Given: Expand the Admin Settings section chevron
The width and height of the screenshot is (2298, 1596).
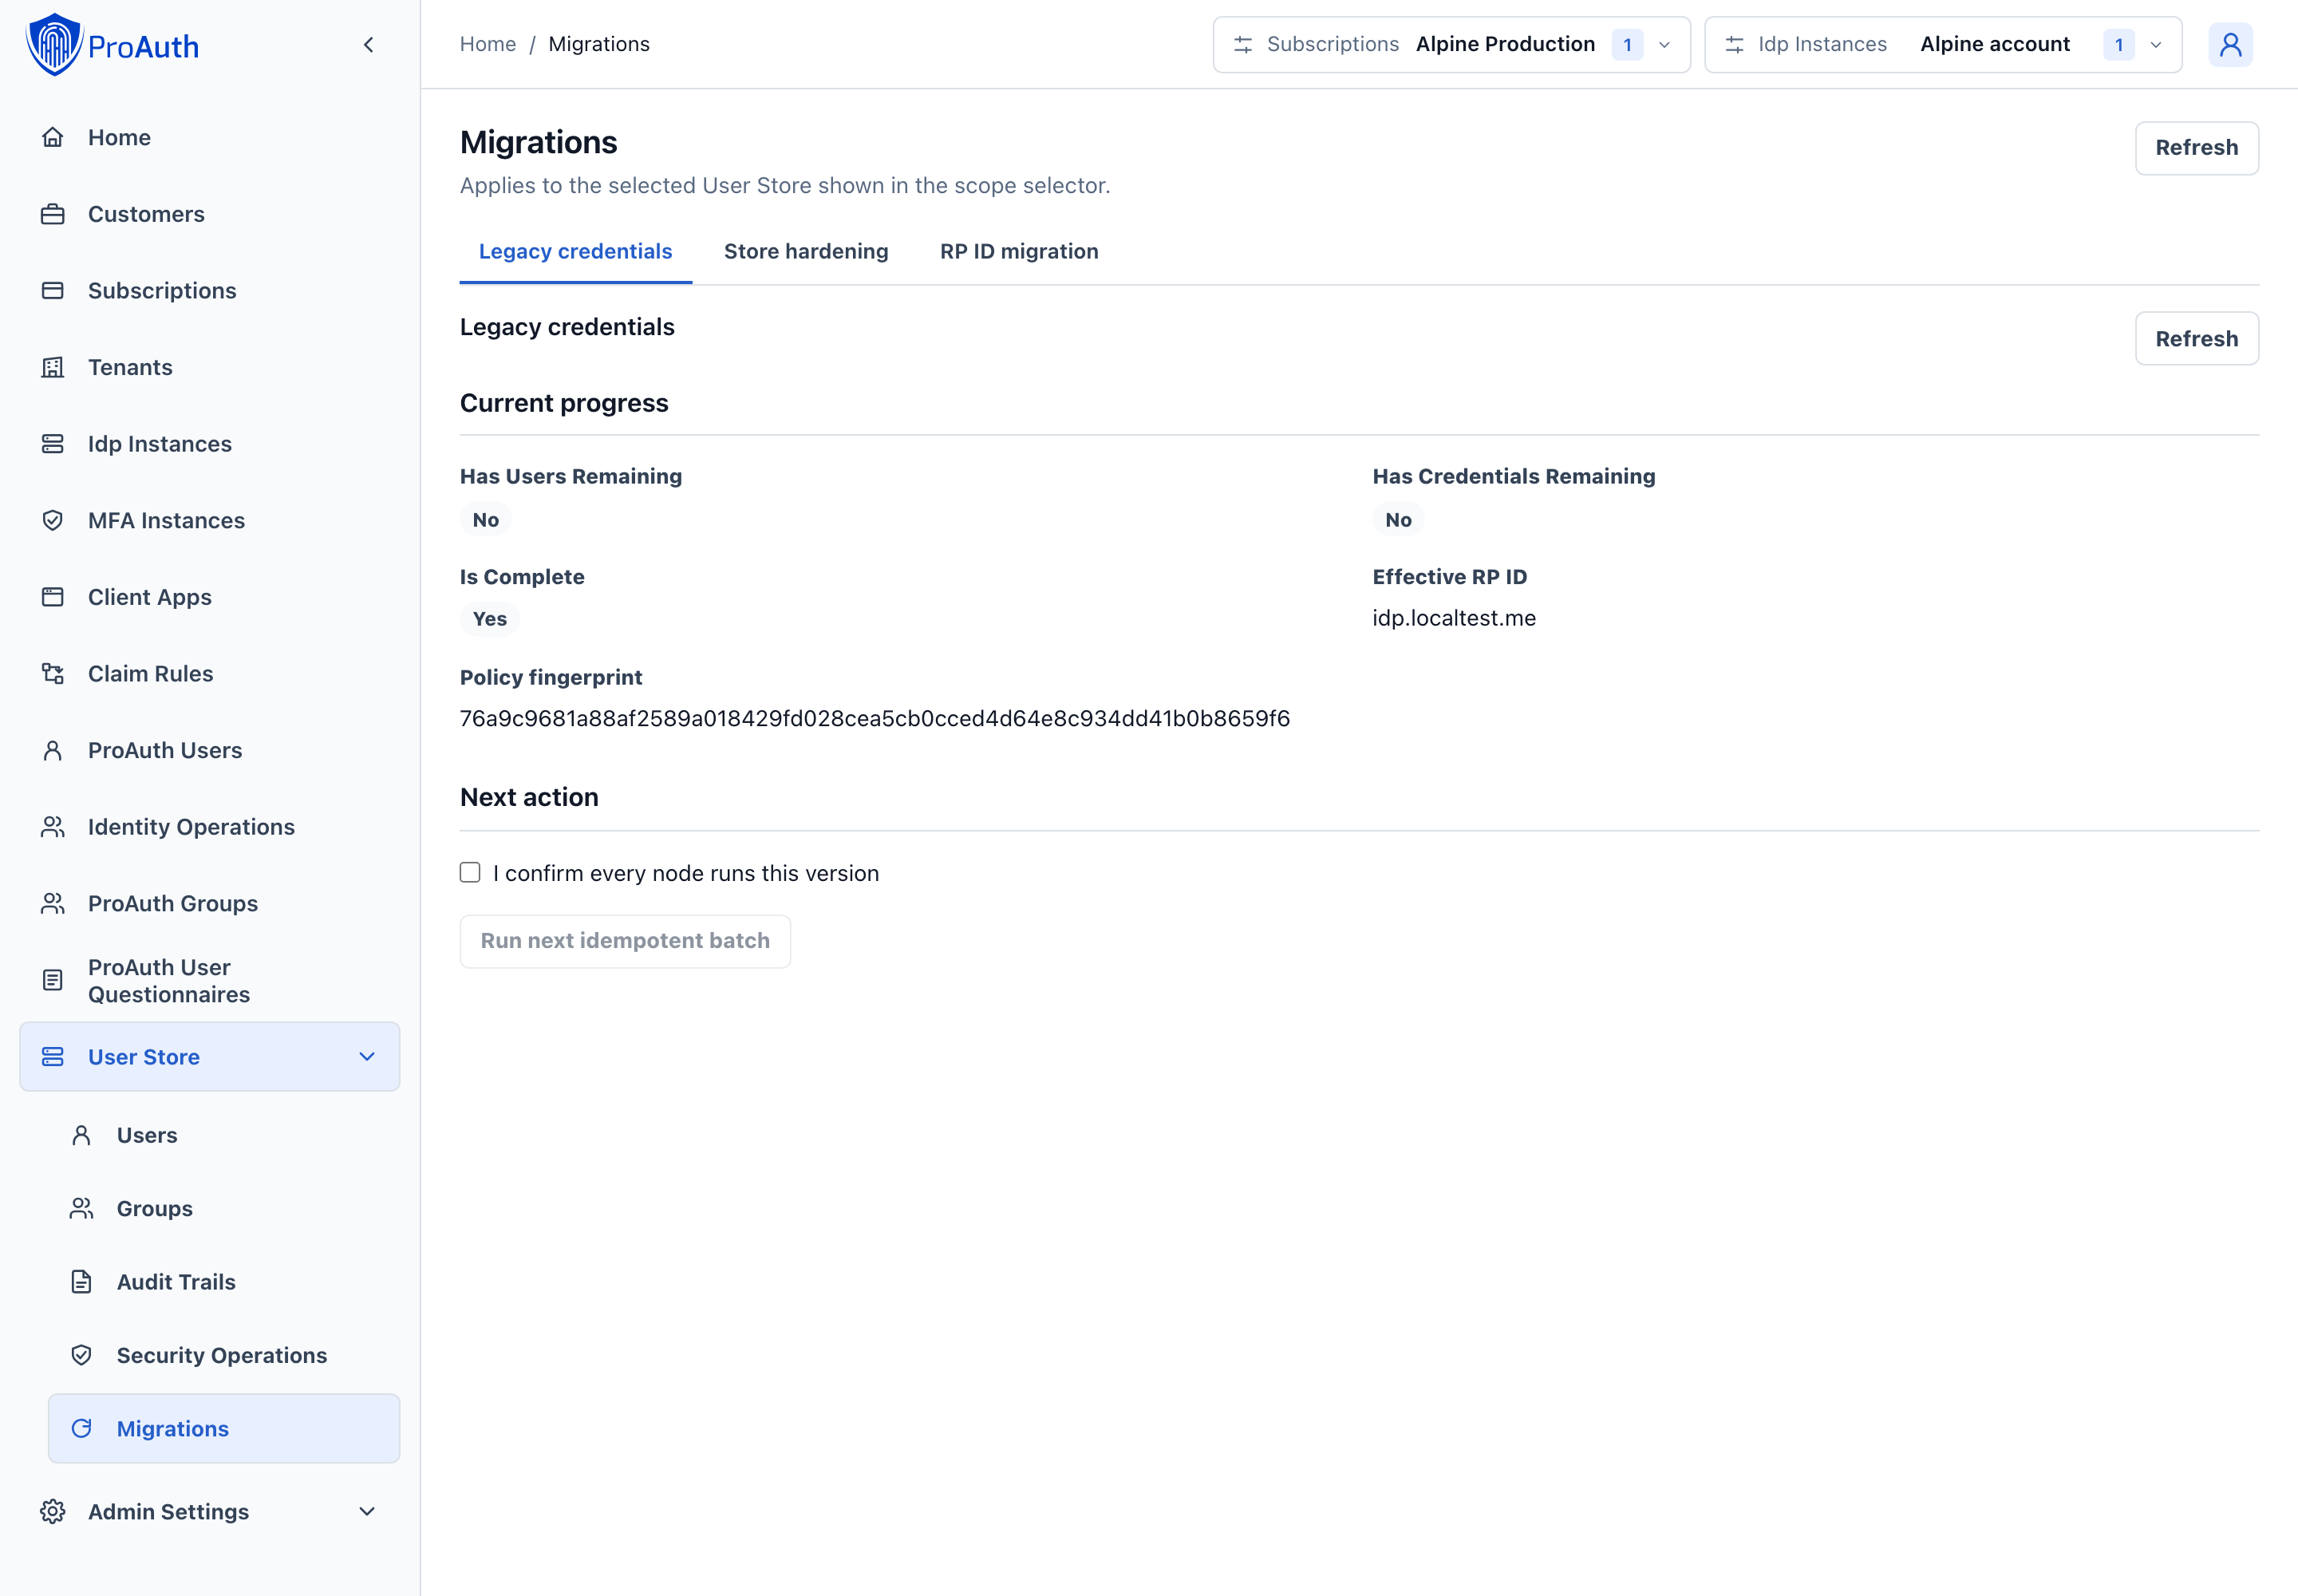Looking at the screenshot, I should (367, 1512).
